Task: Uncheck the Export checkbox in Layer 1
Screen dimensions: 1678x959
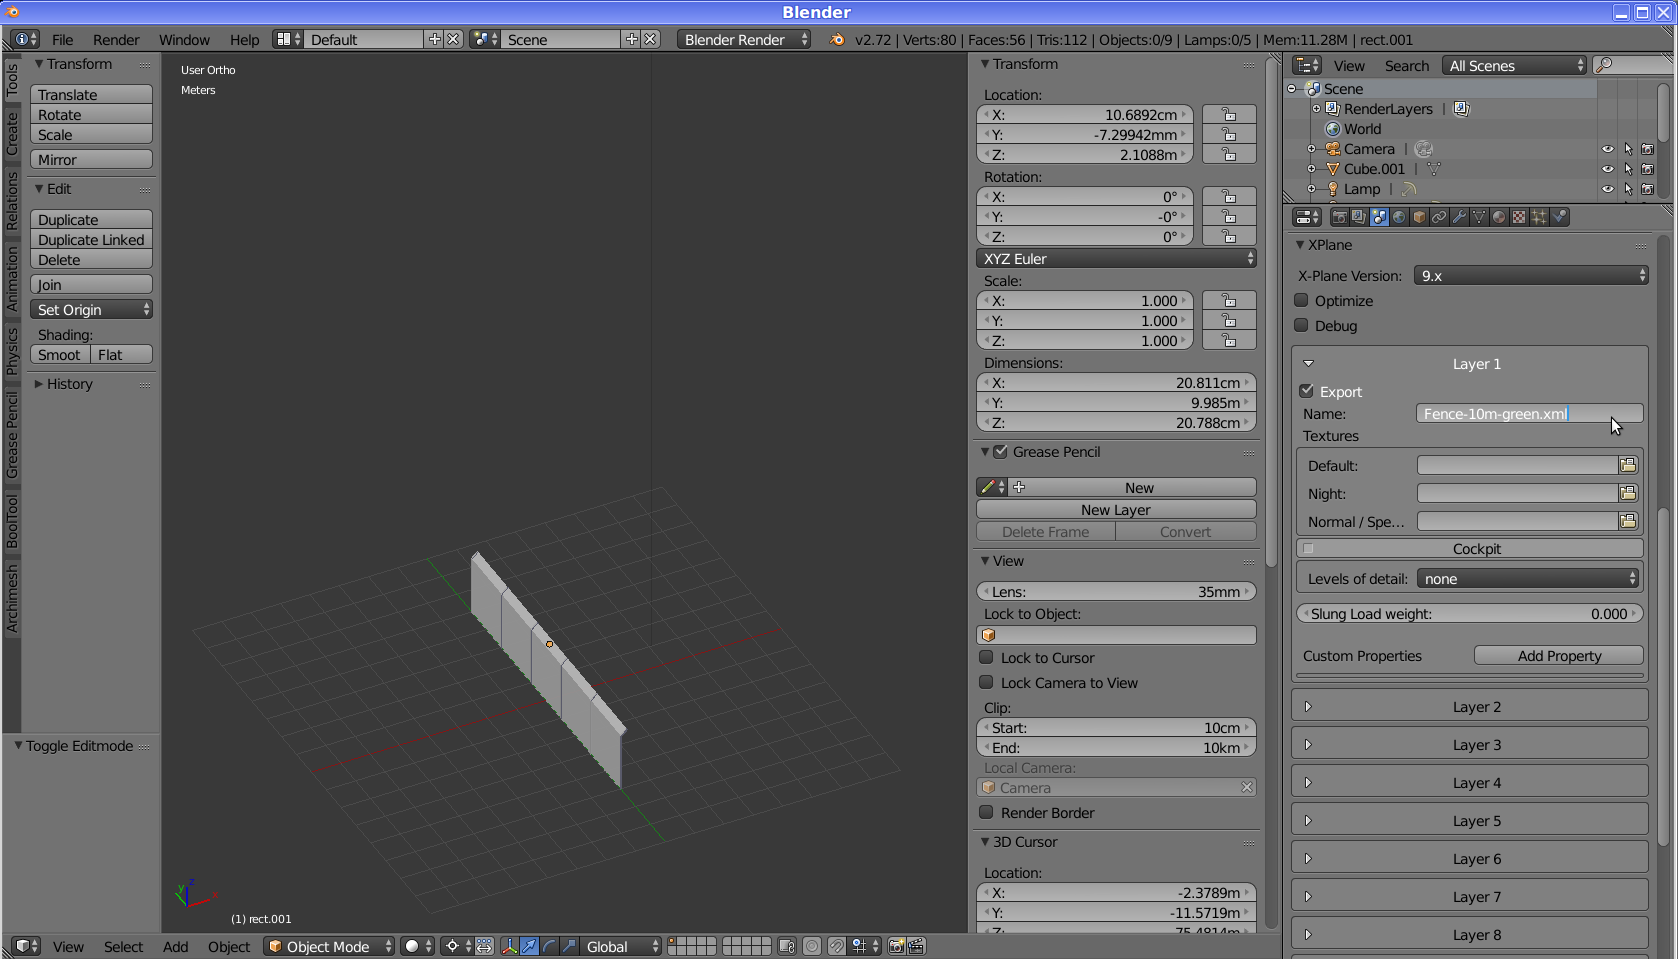Action: (x=1307, y=391)
